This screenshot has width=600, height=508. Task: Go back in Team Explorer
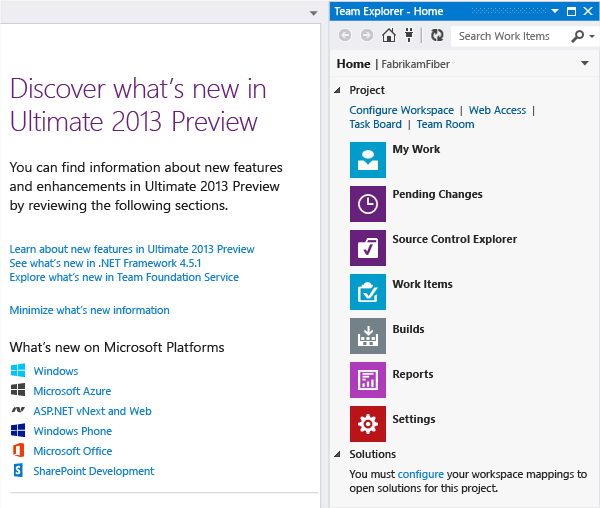click(345, 36)
